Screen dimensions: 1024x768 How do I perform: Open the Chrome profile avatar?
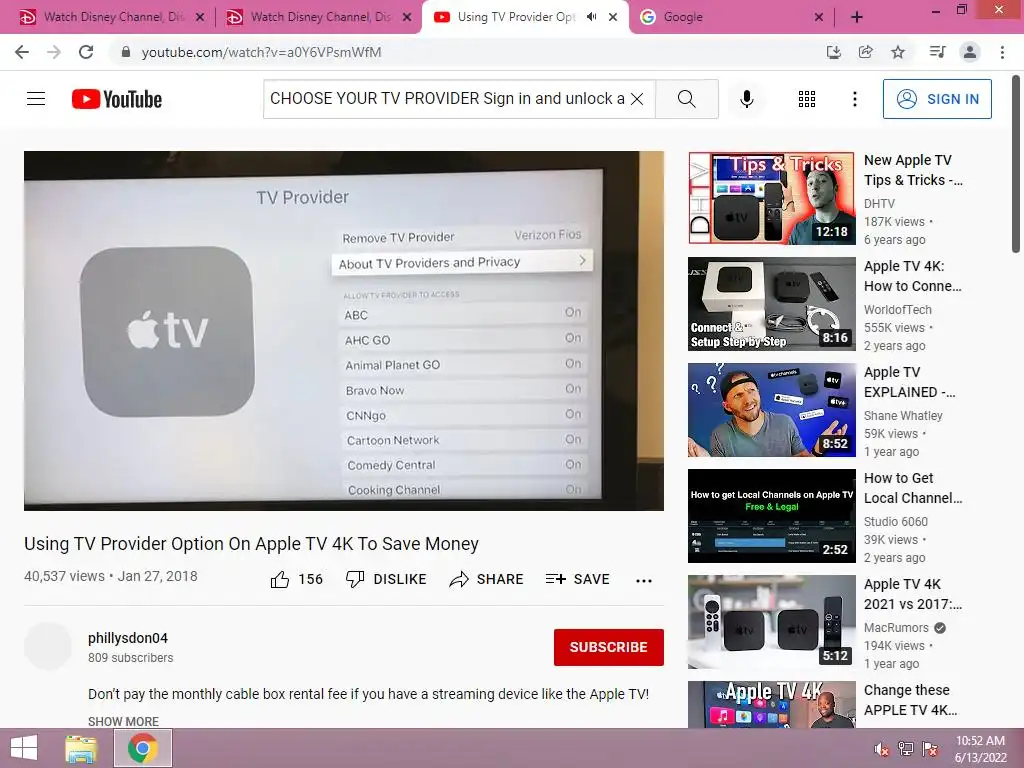970,52
